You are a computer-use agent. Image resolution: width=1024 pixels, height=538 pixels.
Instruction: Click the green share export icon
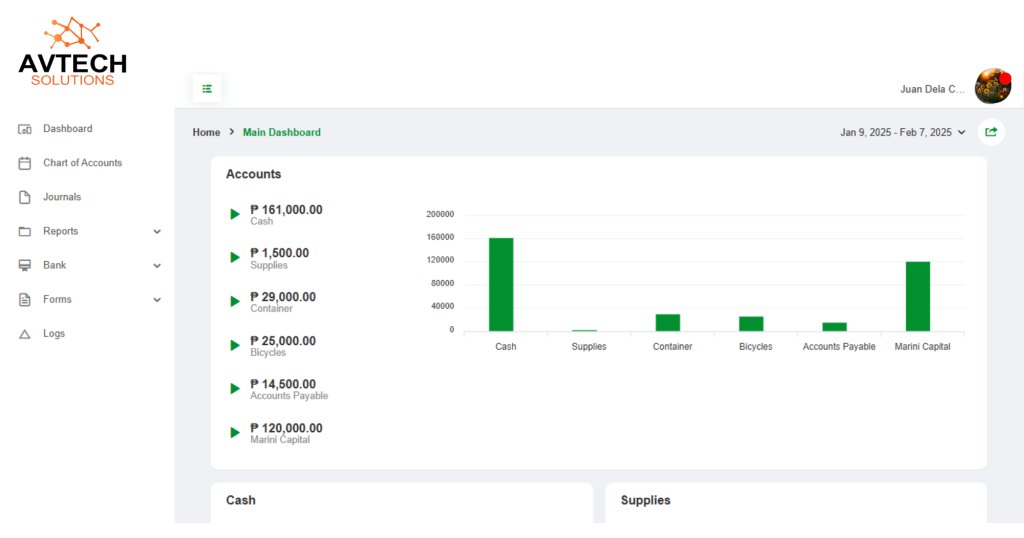coord(991,132)
